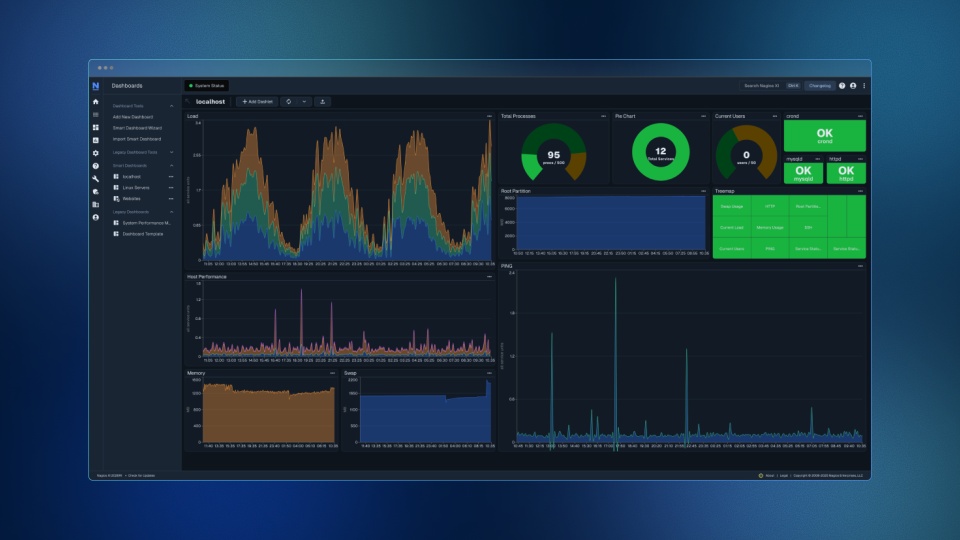
Task: Open options menu of the Memory dashlet
Action: pos(332,373)
